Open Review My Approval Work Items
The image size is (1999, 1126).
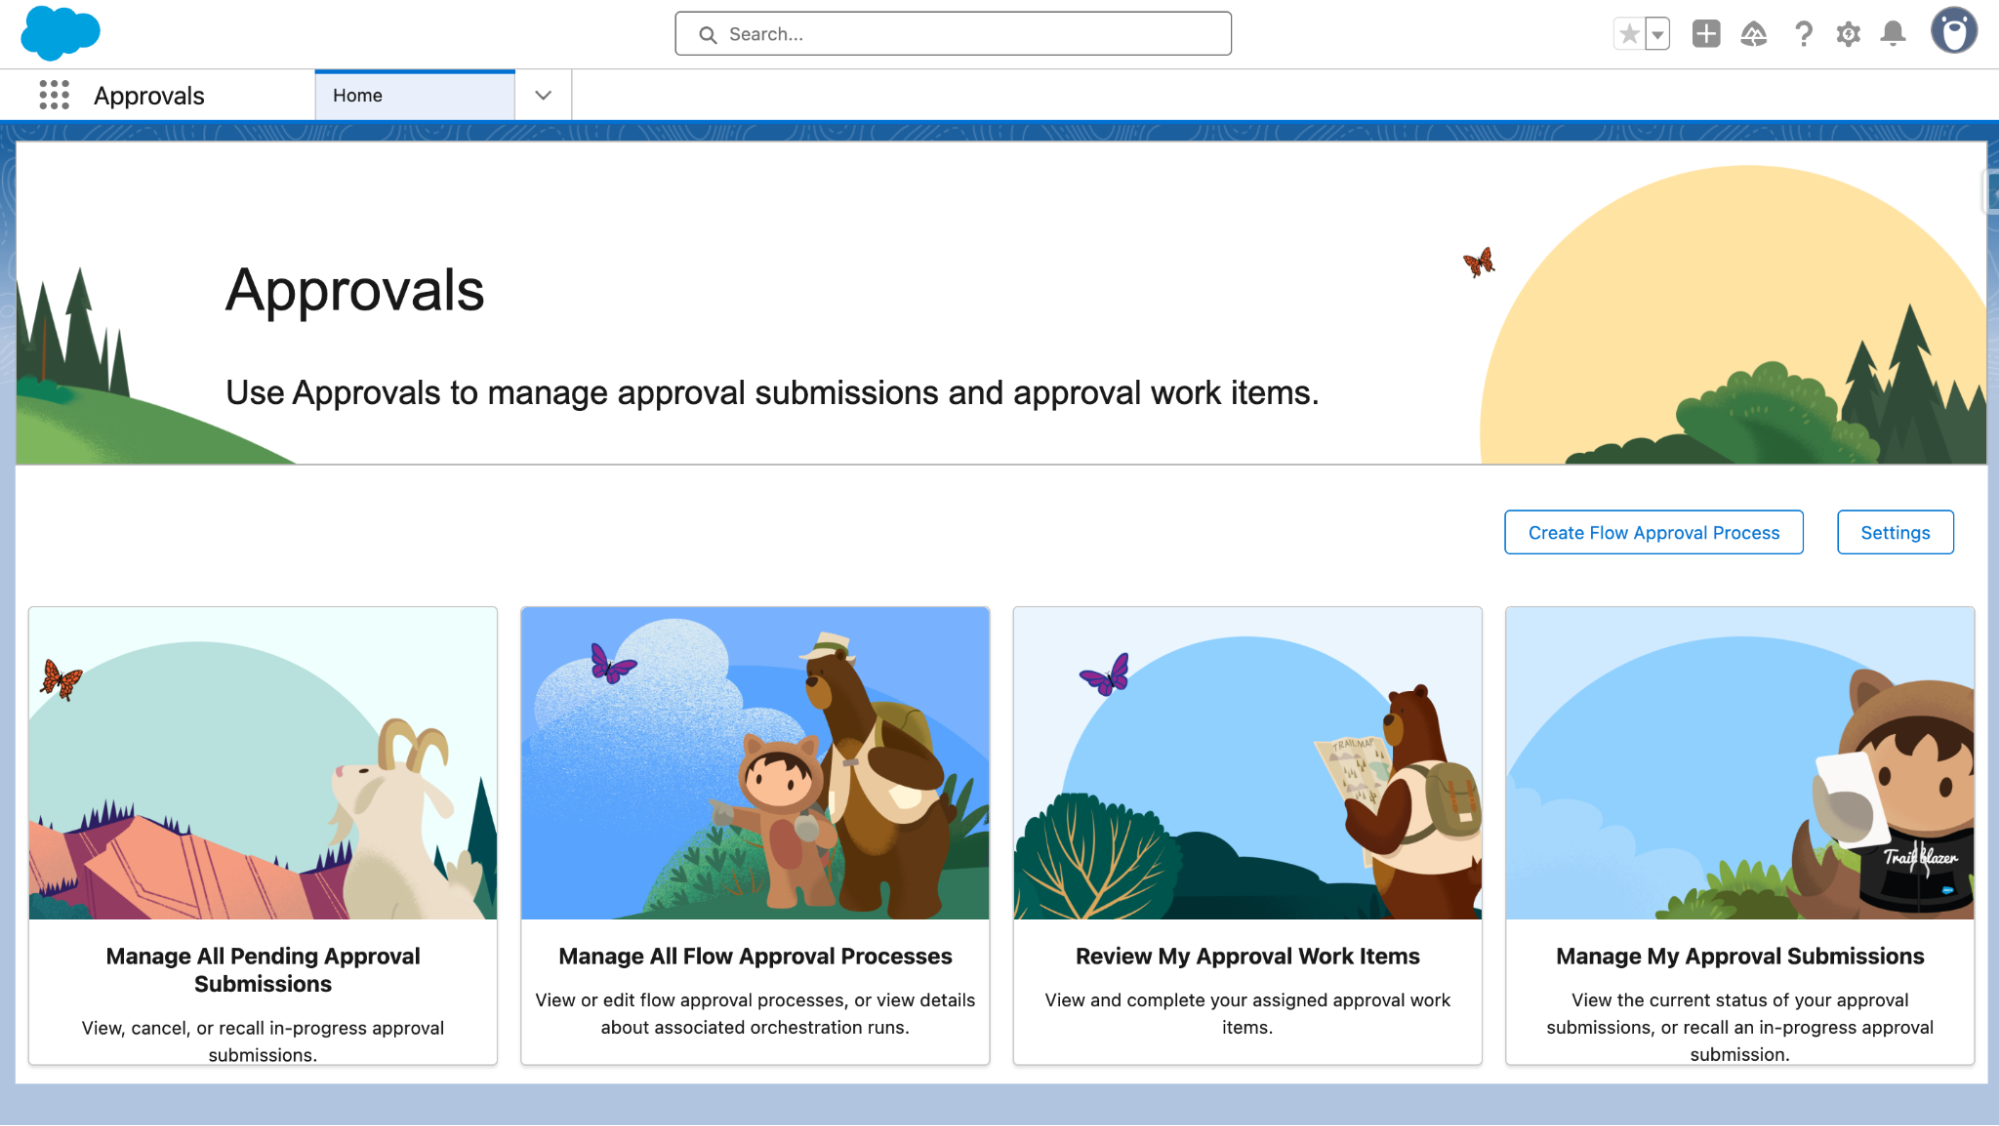click(x=1246, y=955)
